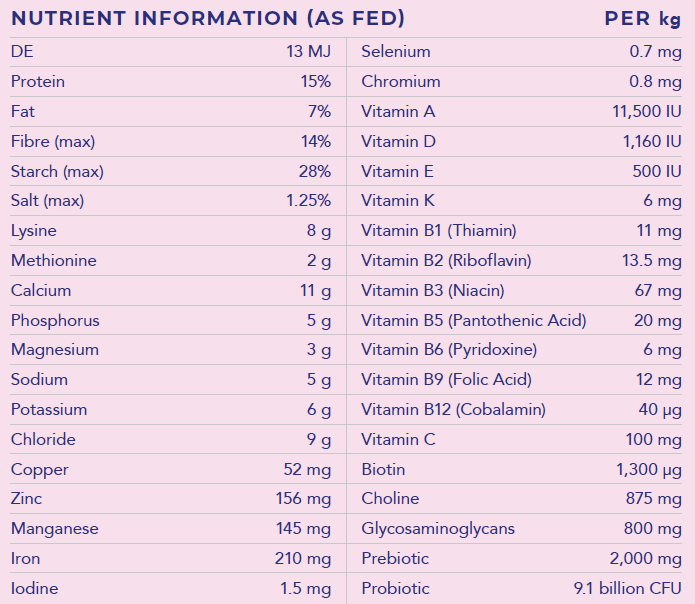Select the Protein row label

[x=38, y=82]
